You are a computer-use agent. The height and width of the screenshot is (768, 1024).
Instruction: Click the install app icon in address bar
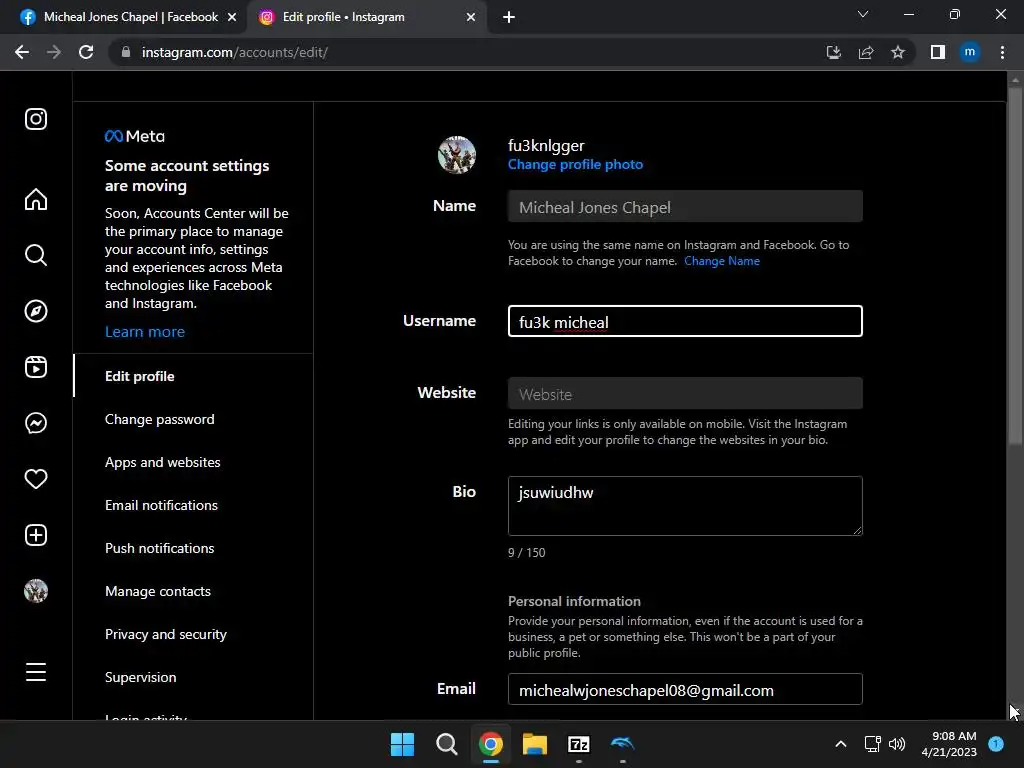834,52
